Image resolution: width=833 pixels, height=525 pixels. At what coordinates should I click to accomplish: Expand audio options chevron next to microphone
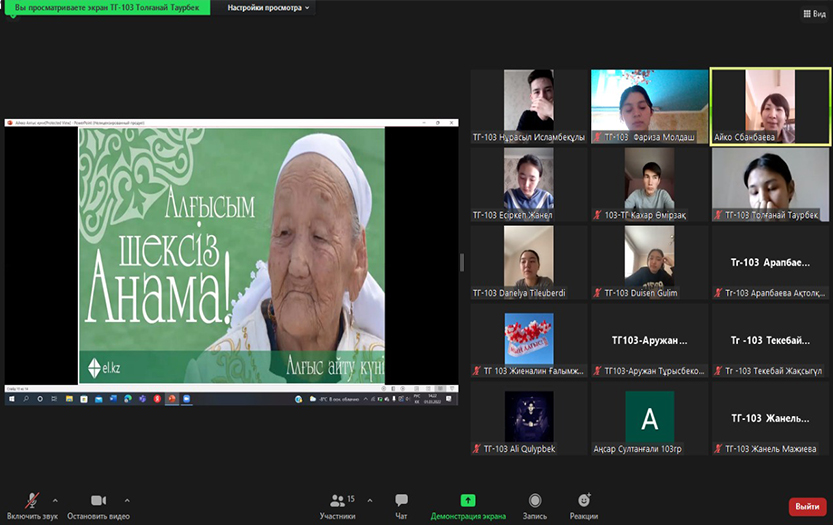point(55,500)
